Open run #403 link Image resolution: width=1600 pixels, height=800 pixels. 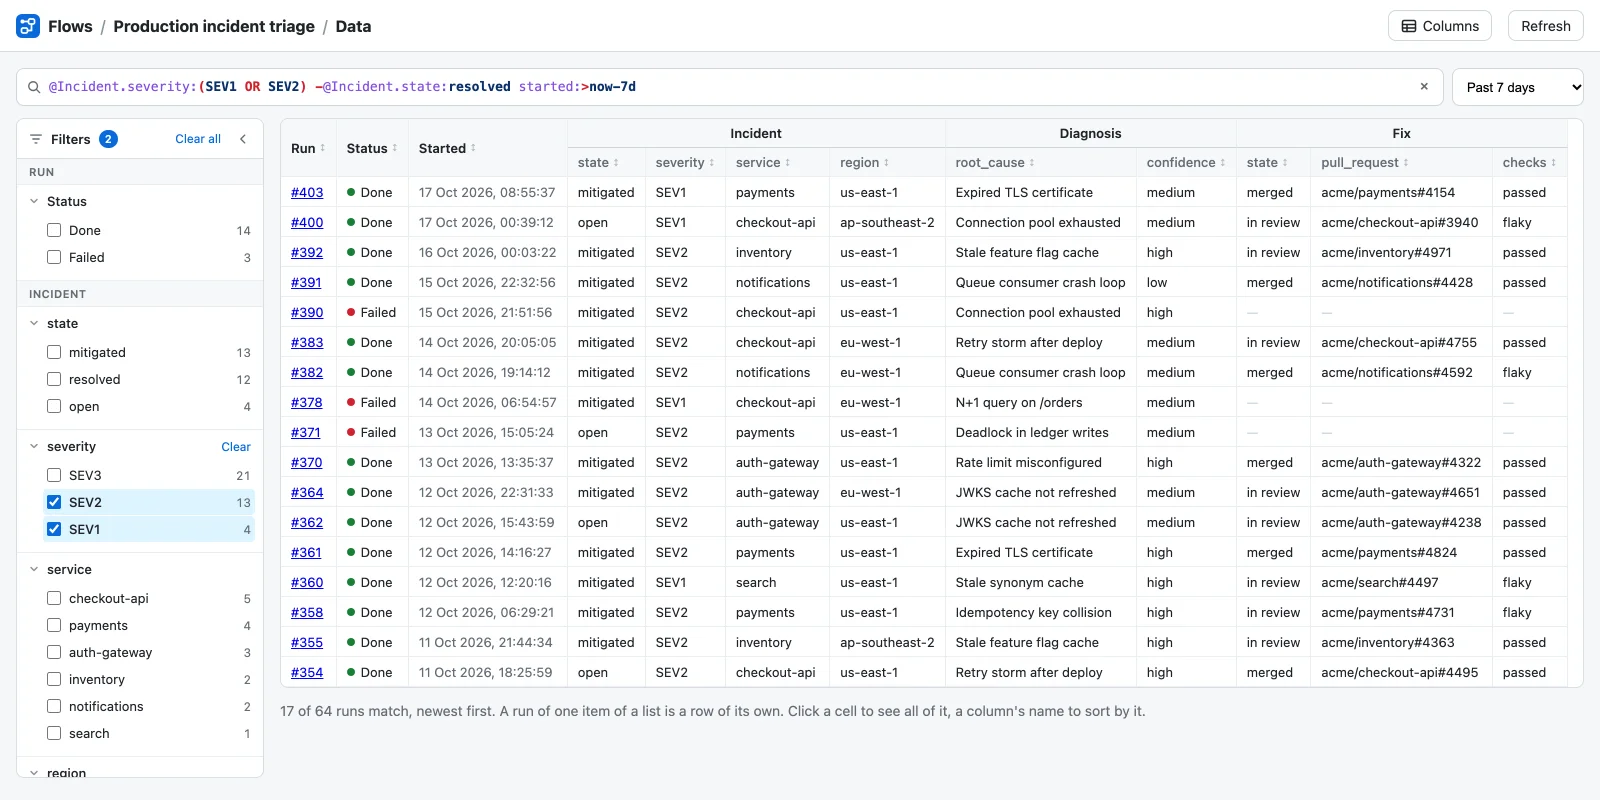tap(307, 192)
